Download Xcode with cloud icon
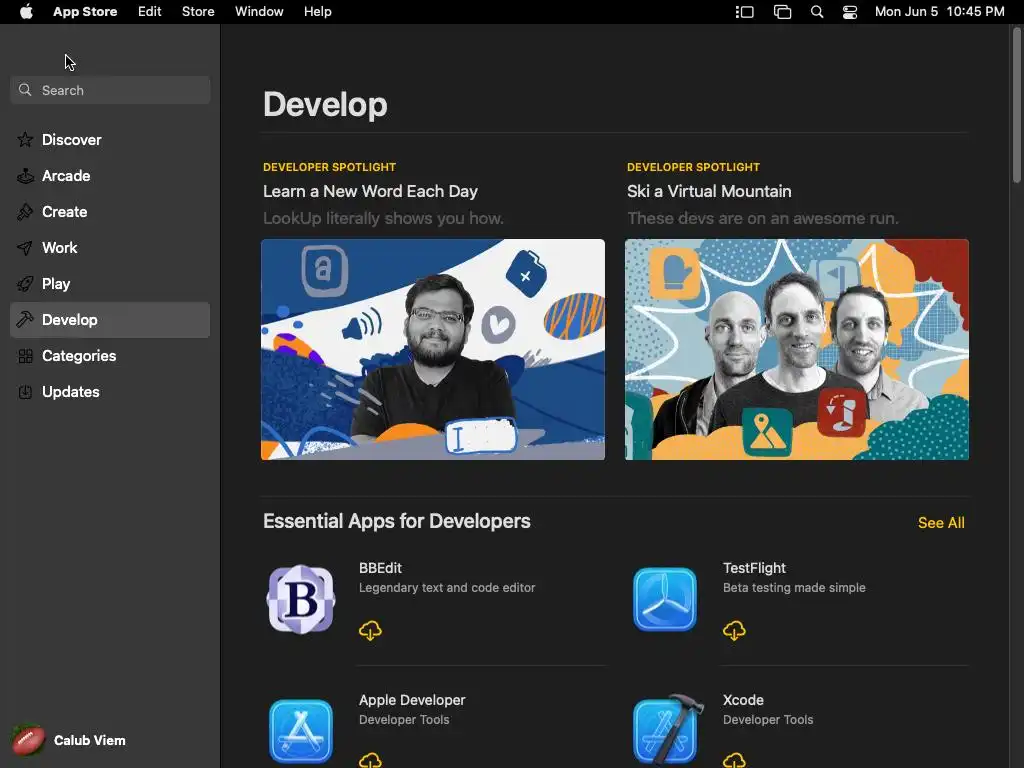The height and width of the screenshot is (768, 1024). pyautogui.click(x=734, y=760)
